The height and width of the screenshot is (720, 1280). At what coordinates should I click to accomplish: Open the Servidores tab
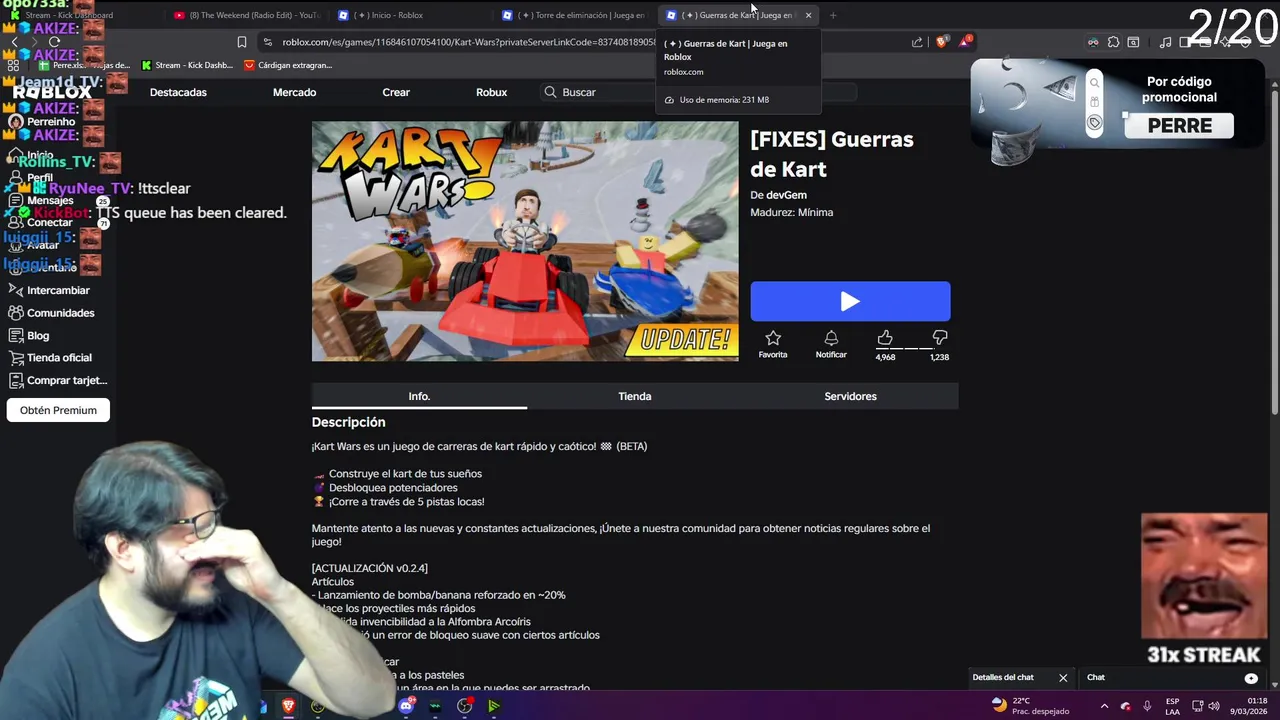pos(850,396)
